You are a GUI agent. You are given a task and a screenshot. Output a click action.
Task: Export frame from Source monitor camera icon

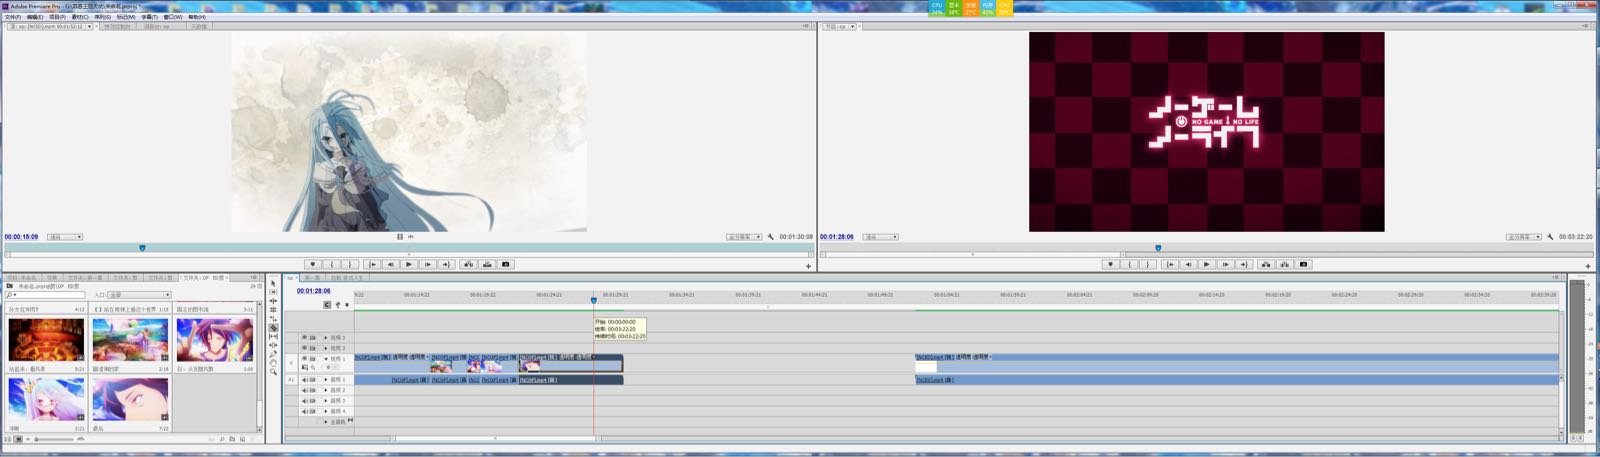505,264
